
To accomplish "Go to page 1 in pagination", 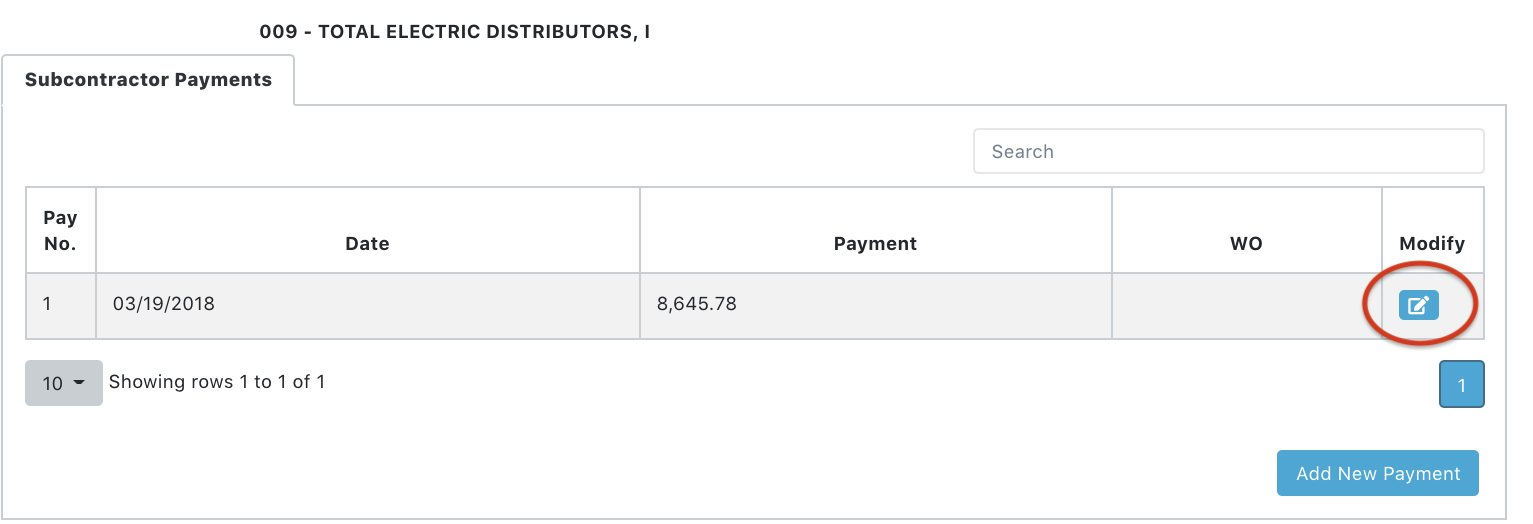I will (x=1462, y=385).
